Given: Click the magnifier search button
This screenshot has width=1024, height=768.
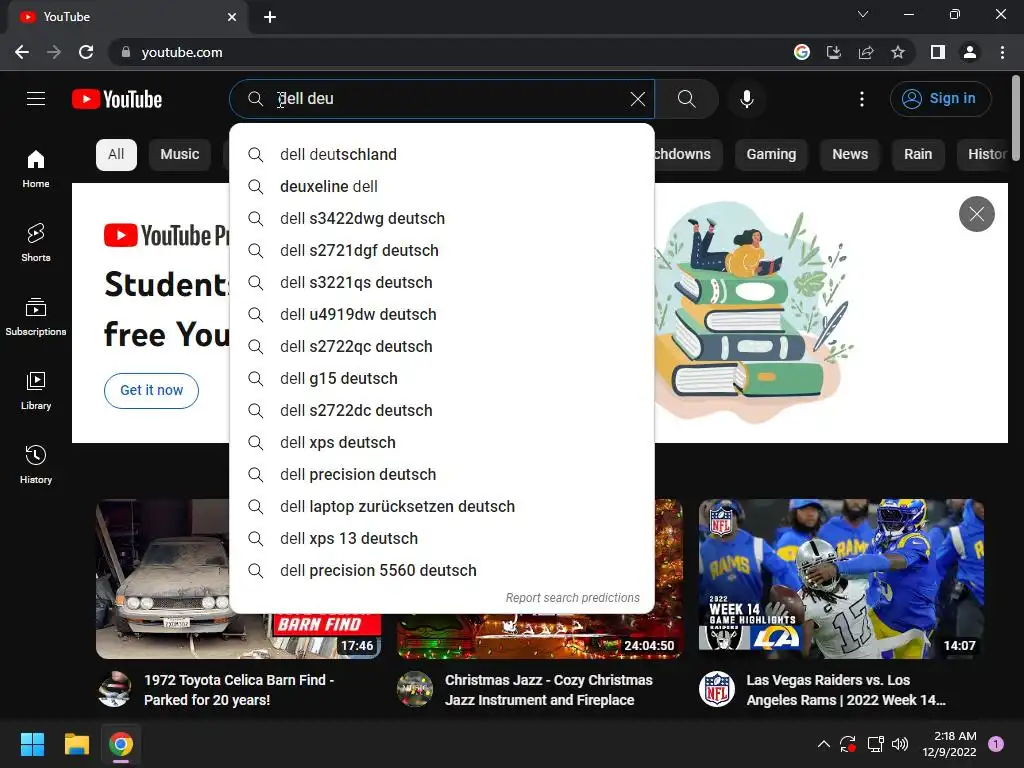Looking at the screenshot, I should (686, 99).
